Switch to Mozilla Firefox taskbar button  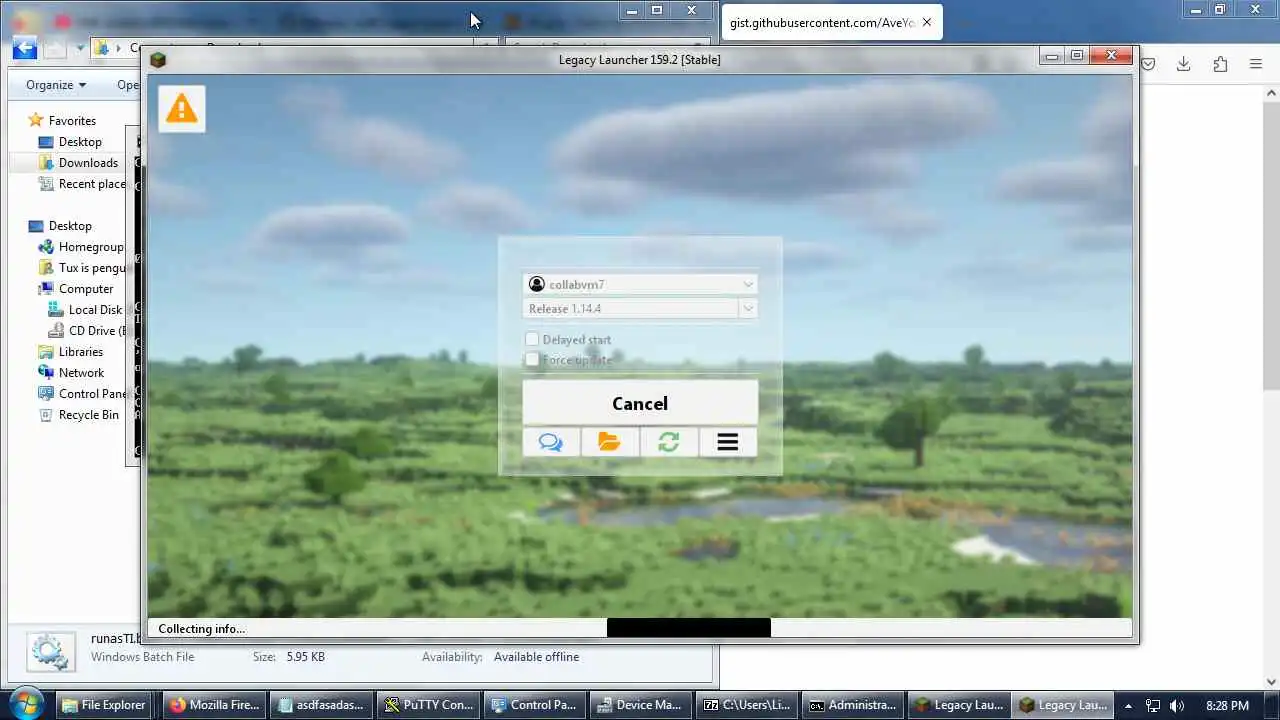[214, 705]
